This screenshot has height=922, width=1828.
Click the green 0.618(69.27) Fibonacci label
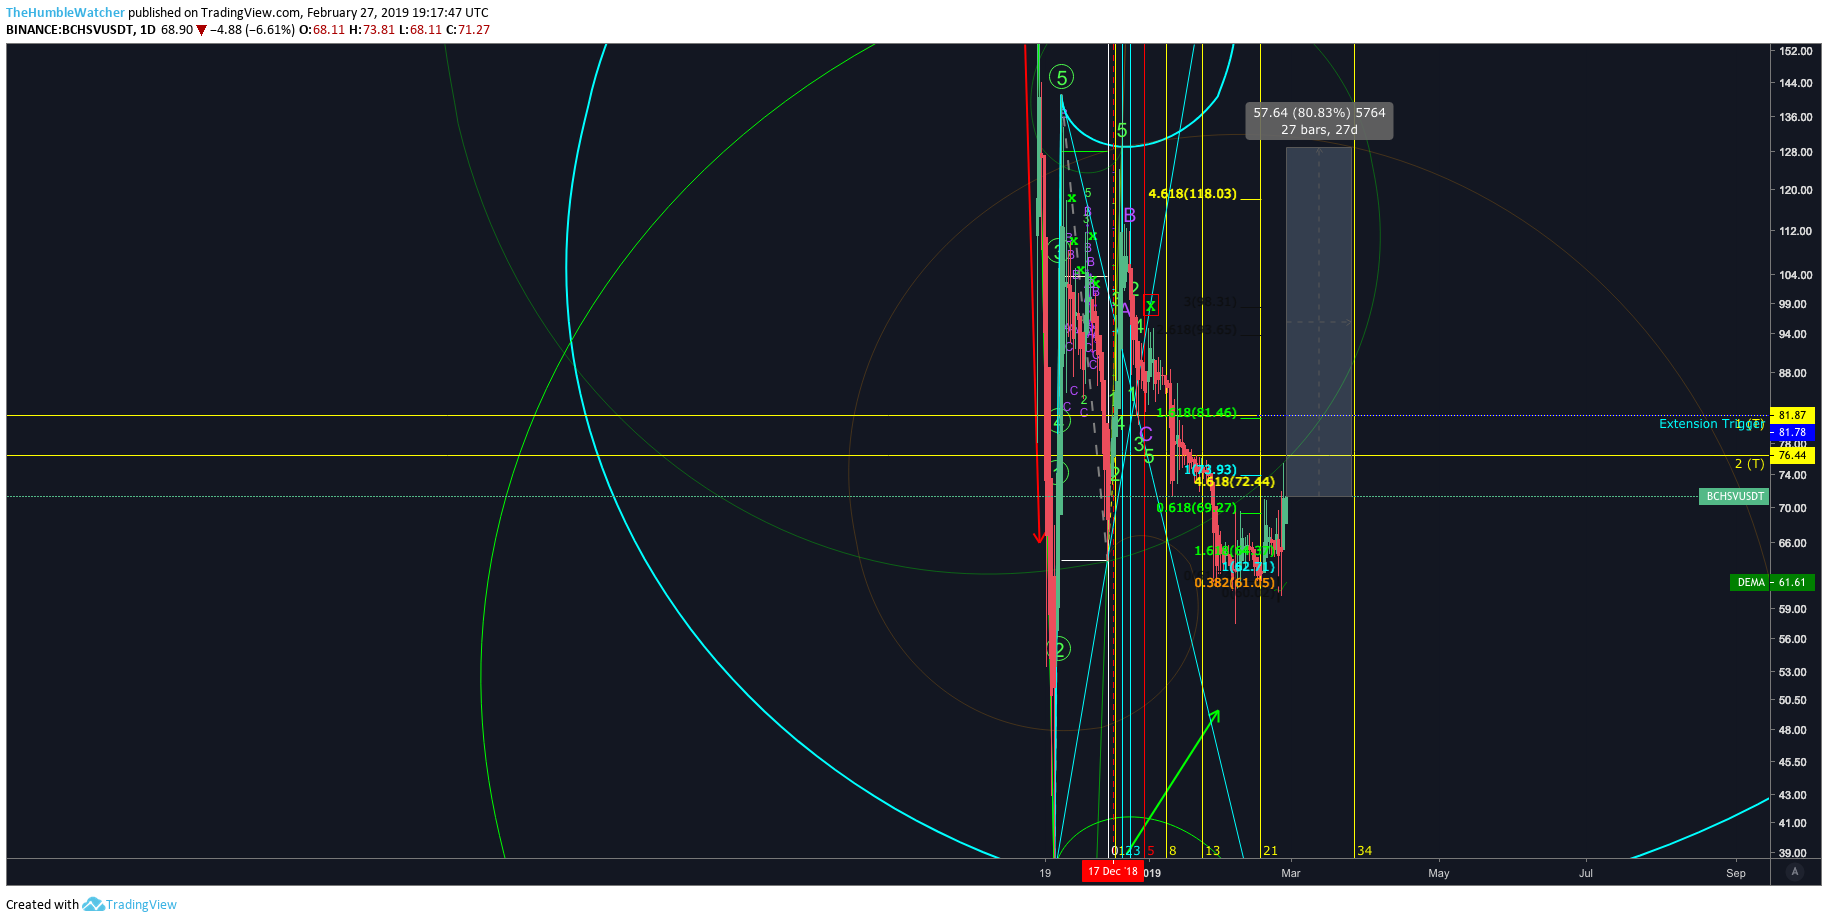(x=1196, y=508)
